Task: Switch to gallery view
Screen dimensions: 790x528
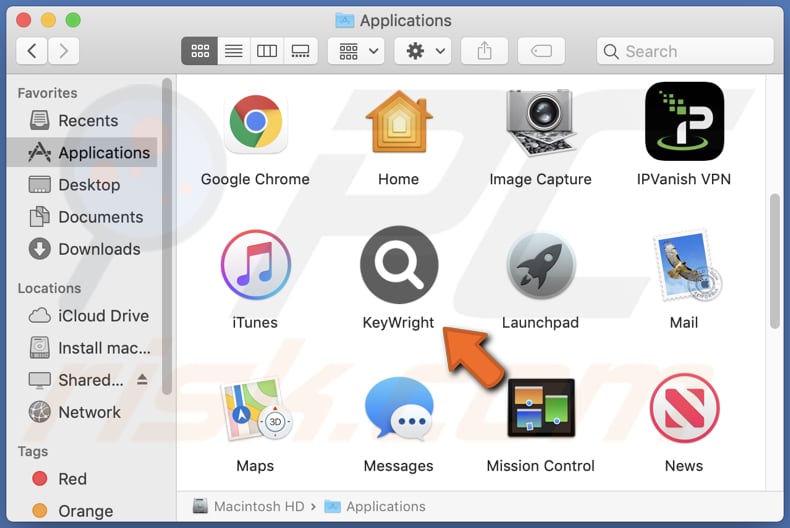Action: coord(301,51)
